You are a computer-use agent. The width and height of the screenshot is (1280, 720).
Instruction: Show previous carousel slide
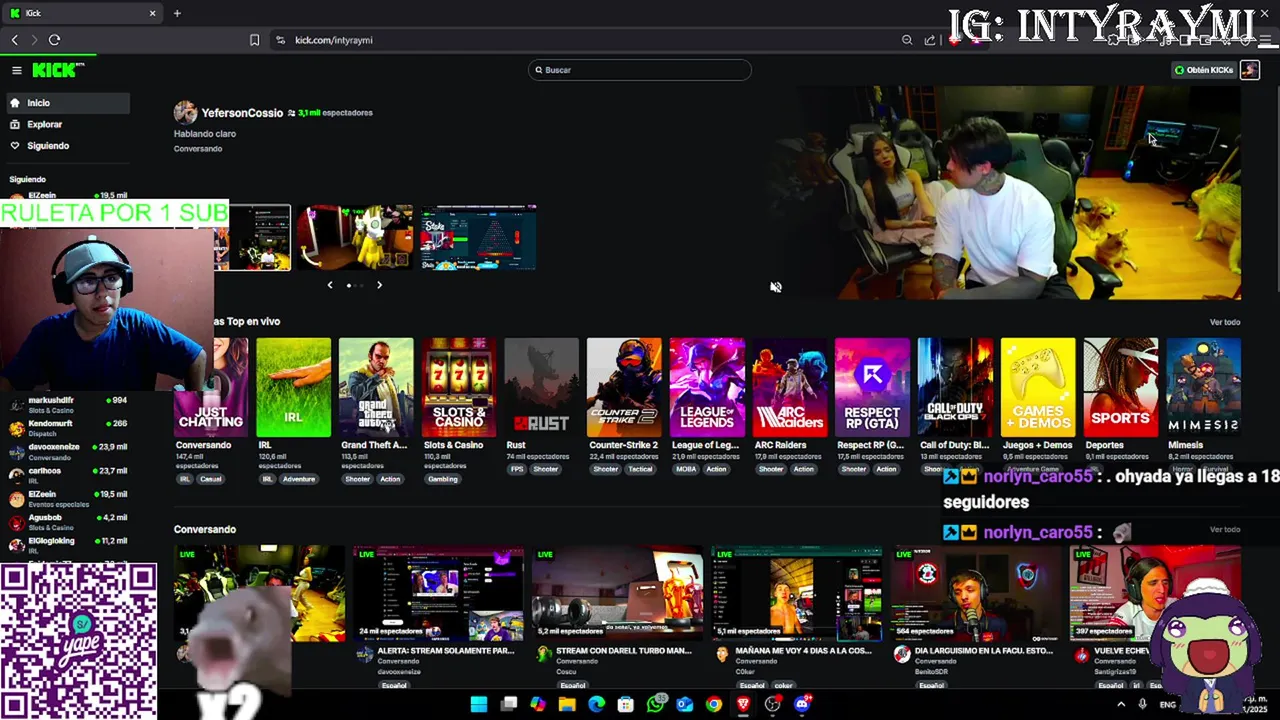tap(330, 285)
